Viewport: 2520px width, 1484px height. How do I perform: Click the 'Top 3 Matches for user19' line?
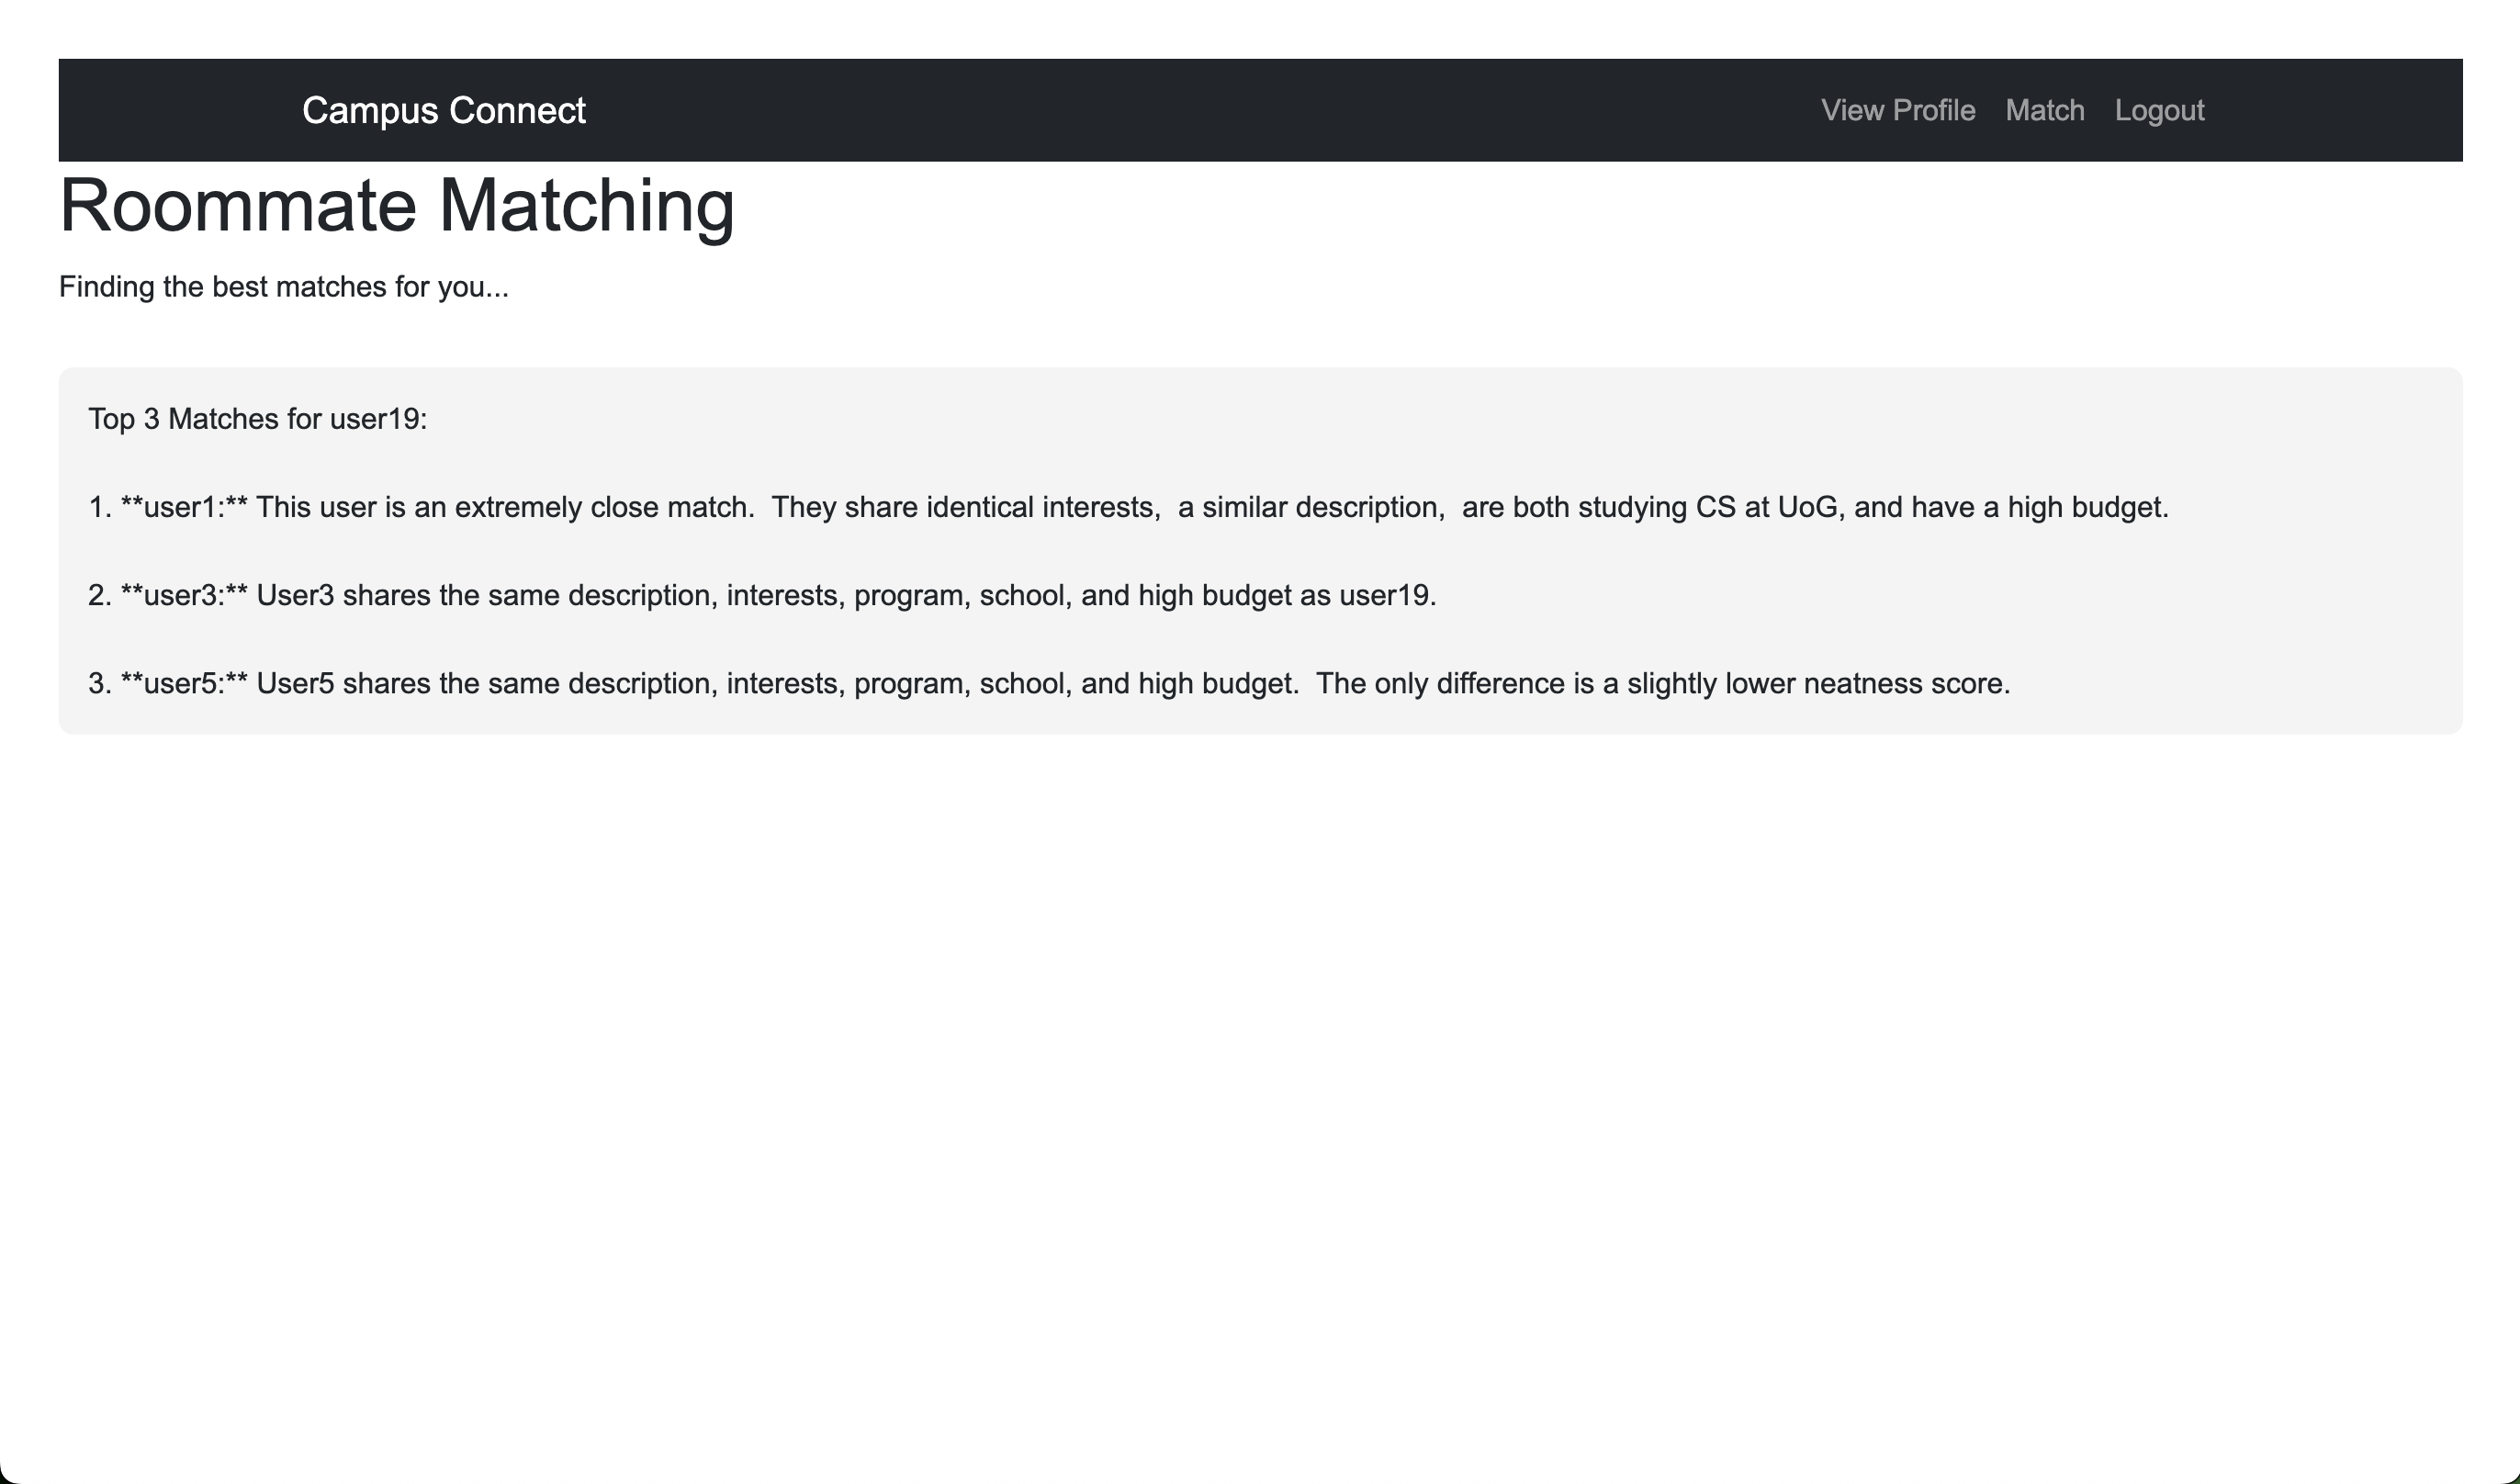point(257,419)
